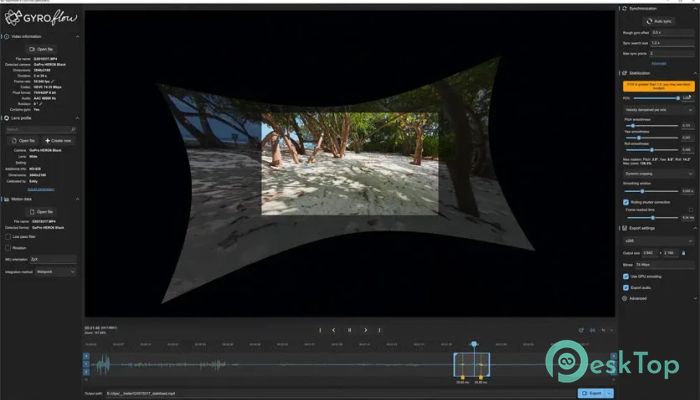Click the Sync search size field

672,43
